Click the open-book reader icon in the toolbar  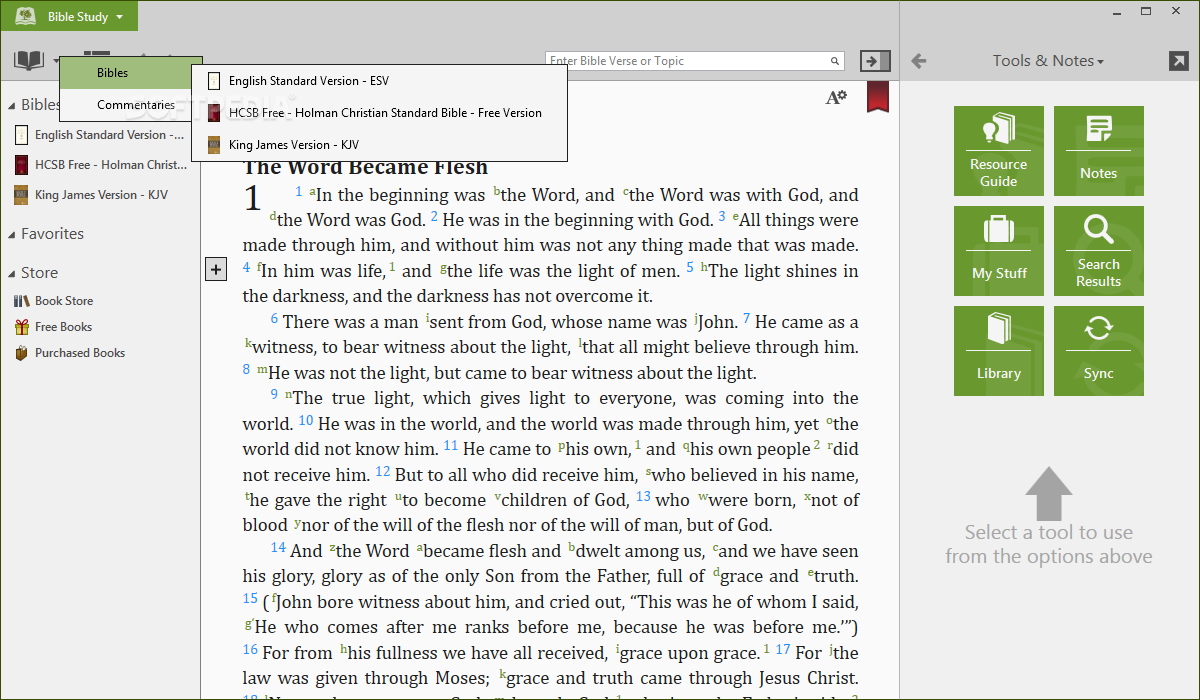(29, 61)
